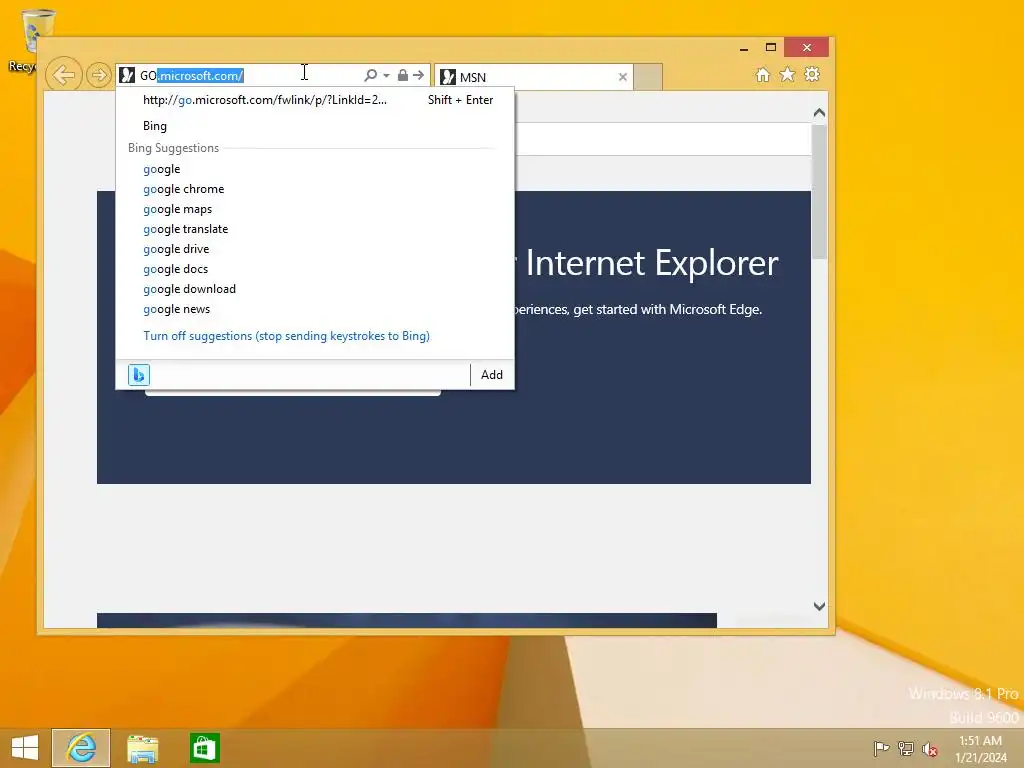Close the Internet Explorer window
This screenshot has height=768, width=1024.
pos(807,48)
